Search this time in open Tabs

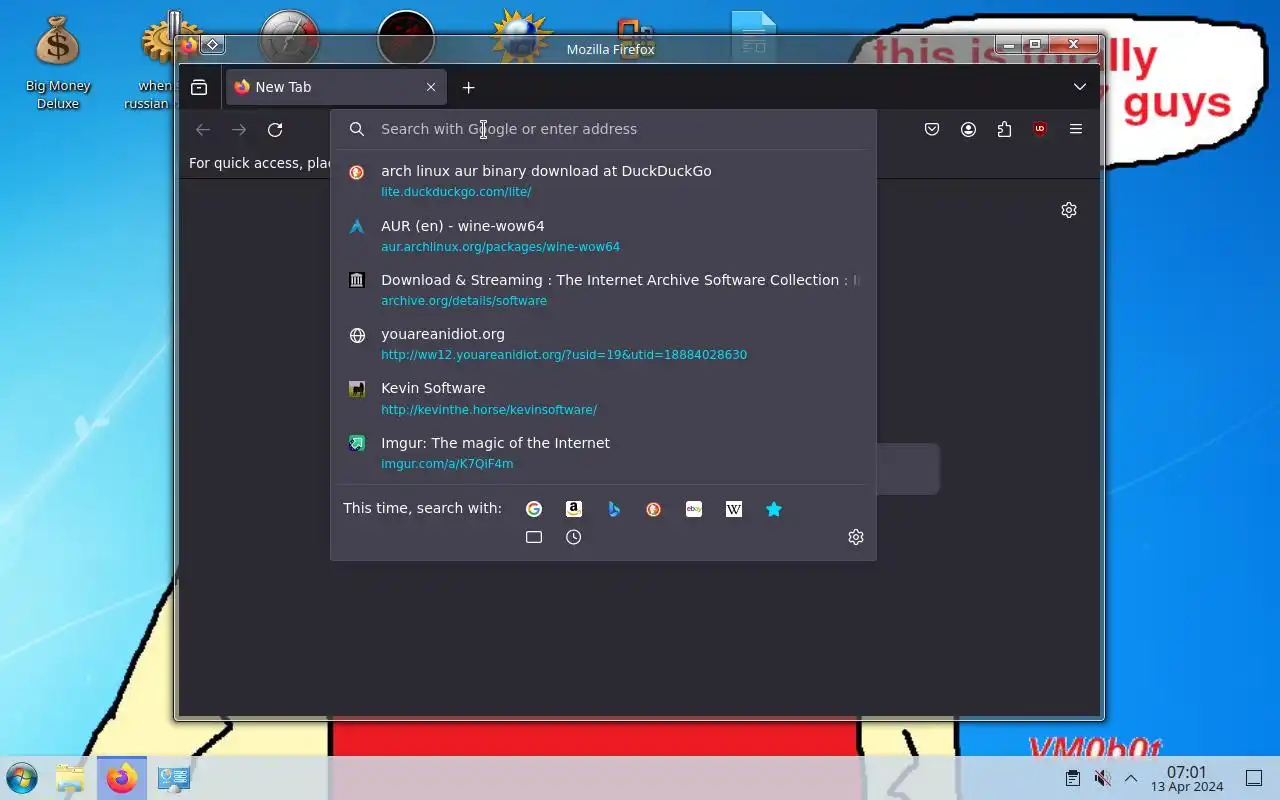pos(534,537)
